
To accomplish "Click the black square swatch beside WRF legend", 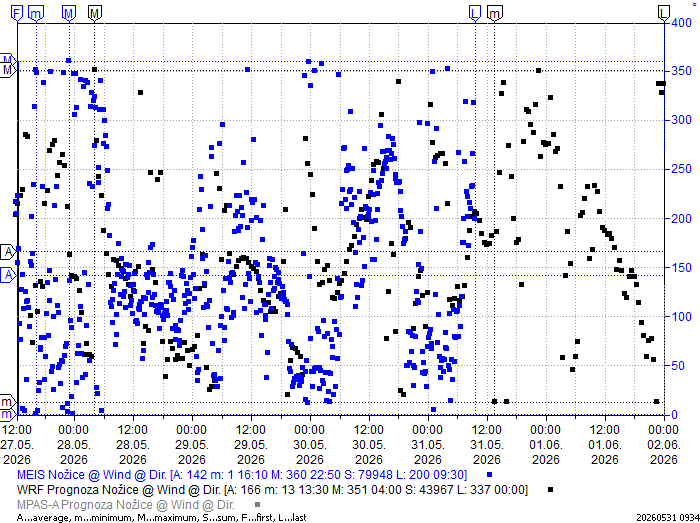I will point(550,490).
